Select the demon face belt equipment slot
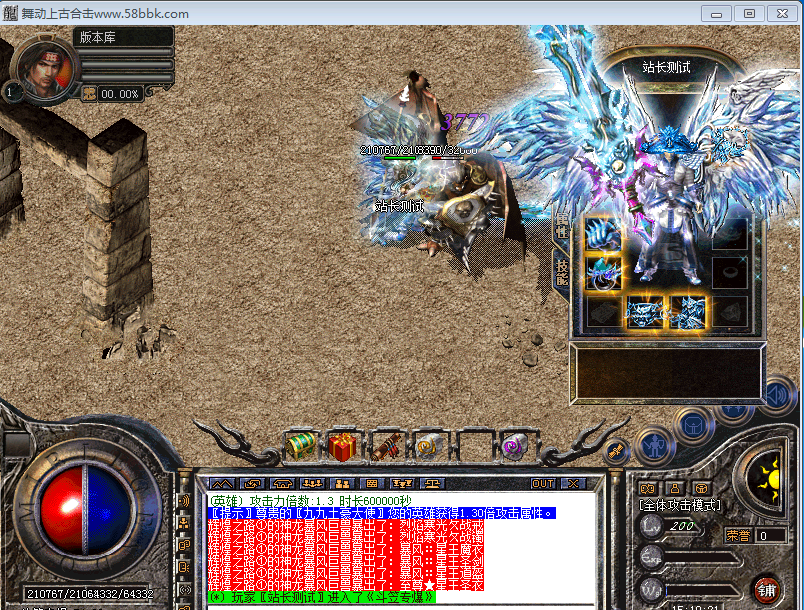Viewport: 804px width, 610px height. (x=646, y=312)
